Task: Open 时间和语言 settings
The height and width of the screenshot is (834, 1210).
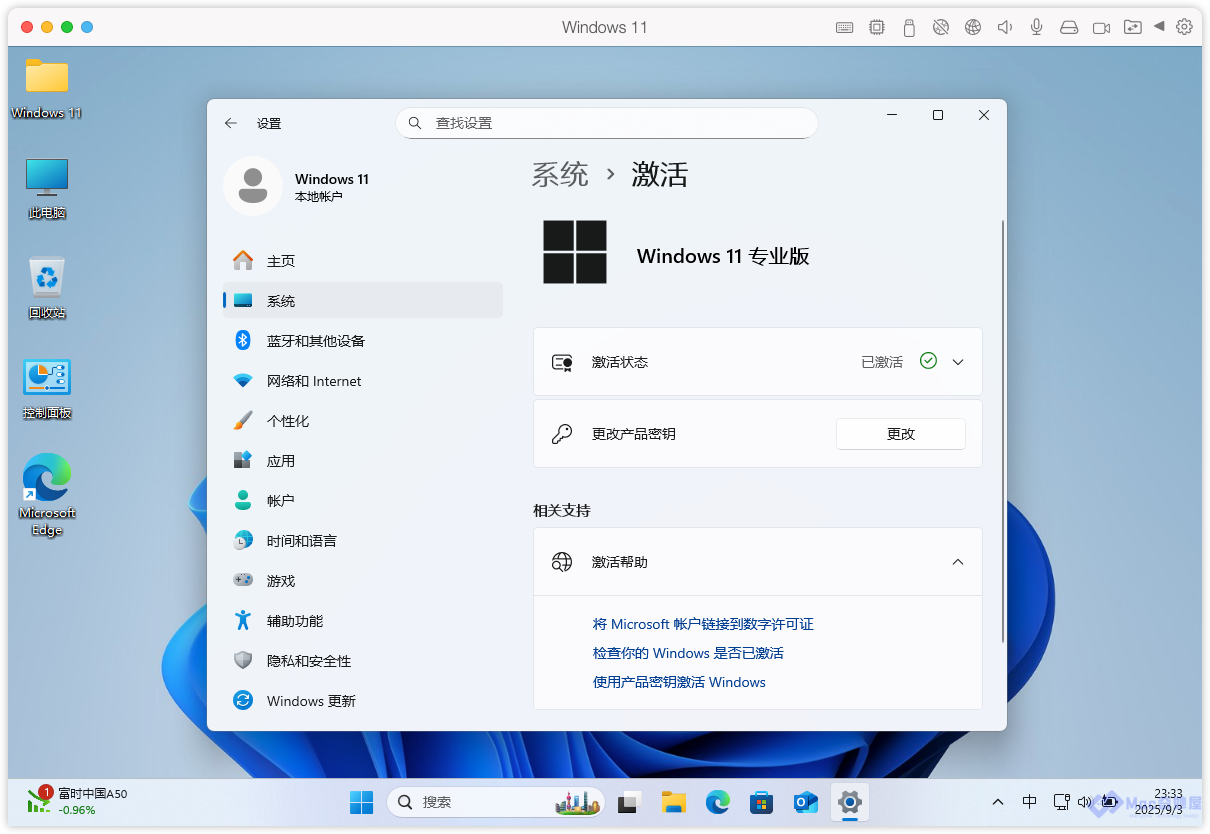Action: [362, 541]
